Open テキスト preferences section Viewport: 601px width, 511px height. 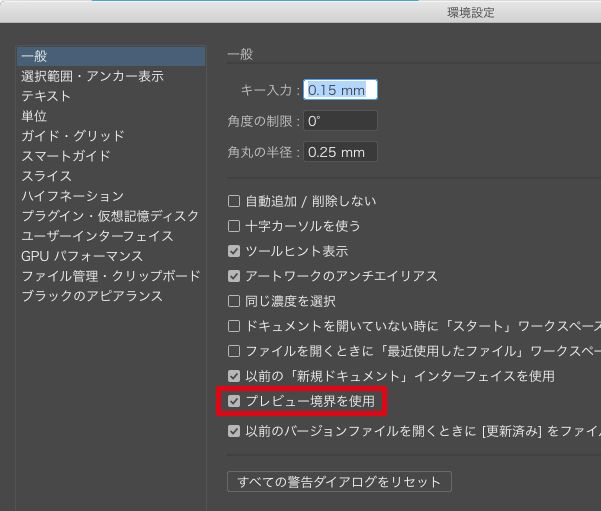click(46, 96)
